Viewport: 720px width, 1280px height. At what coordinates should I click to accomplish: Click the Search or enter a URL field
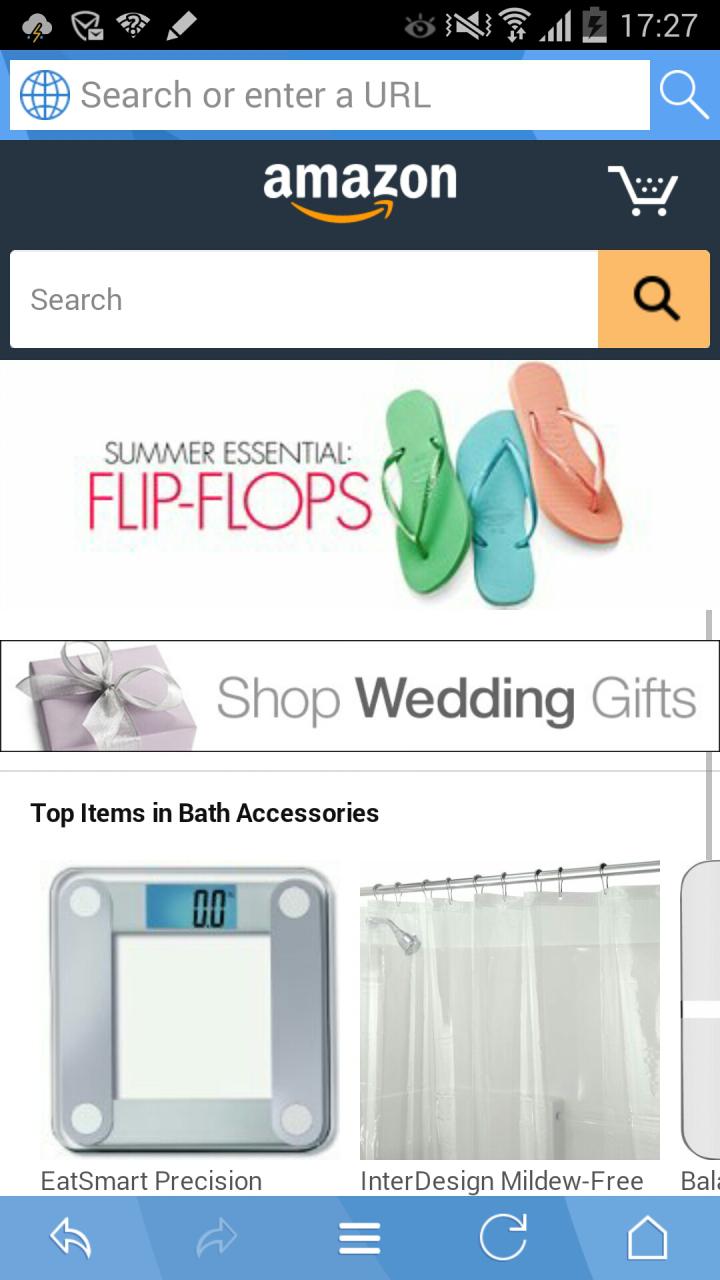330,95
